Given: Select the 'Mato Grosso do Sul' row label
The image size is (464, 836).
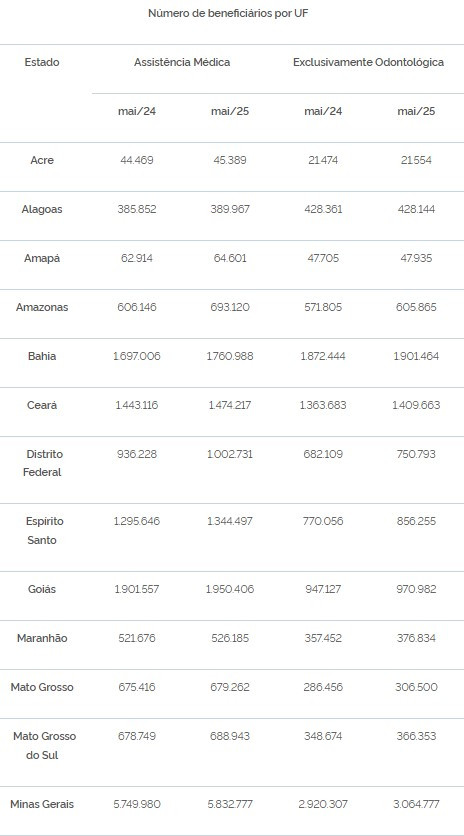Looking at the screenshot, I should pyautogui.click(x=44, y=746).
